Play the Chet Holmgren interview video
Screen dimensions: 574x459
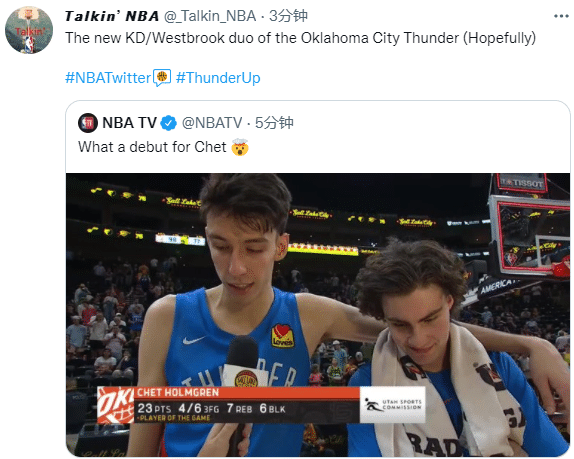[318, 315]
